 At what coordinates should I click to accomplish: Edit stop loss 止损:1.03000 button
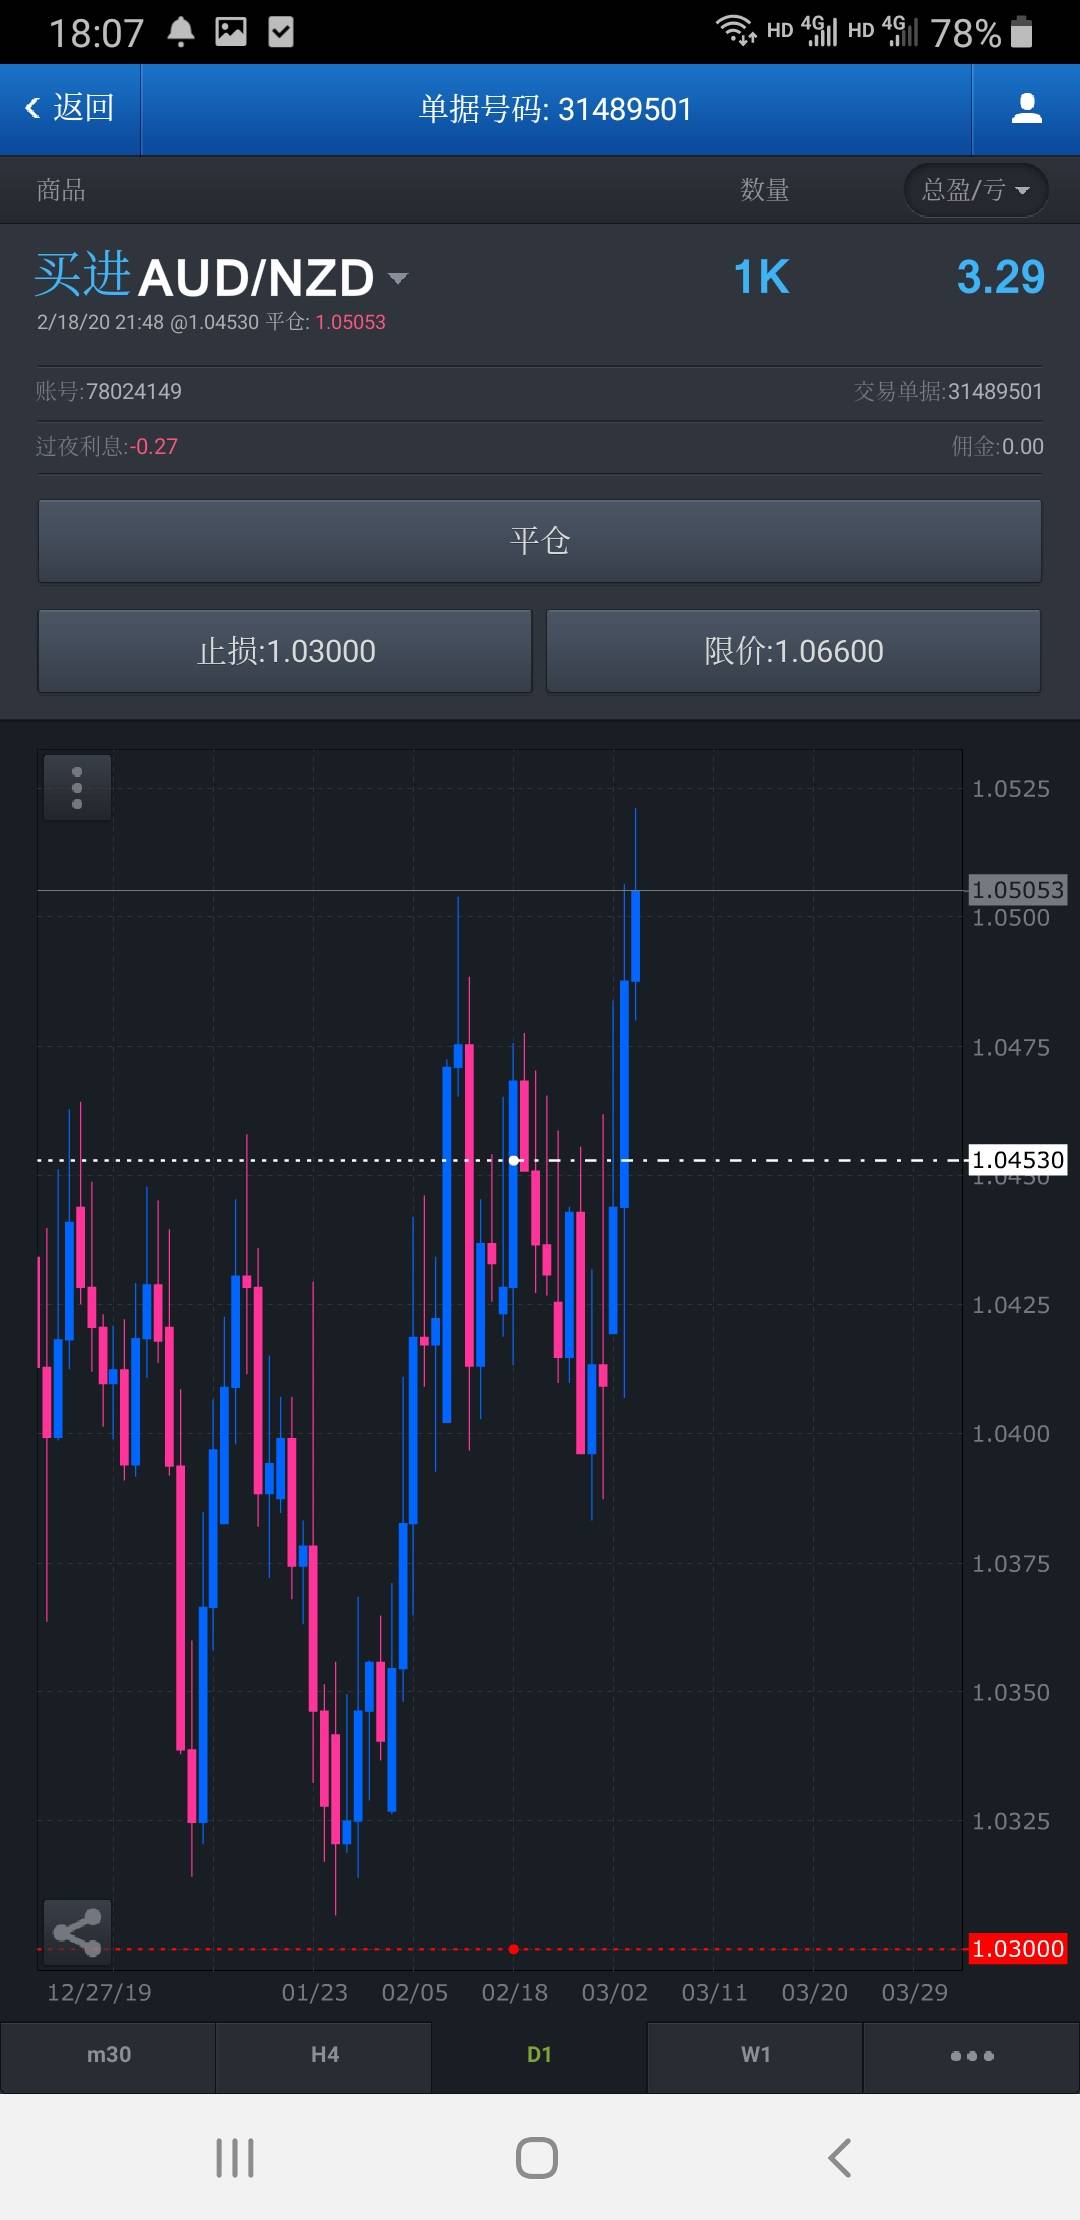point(285,651)
